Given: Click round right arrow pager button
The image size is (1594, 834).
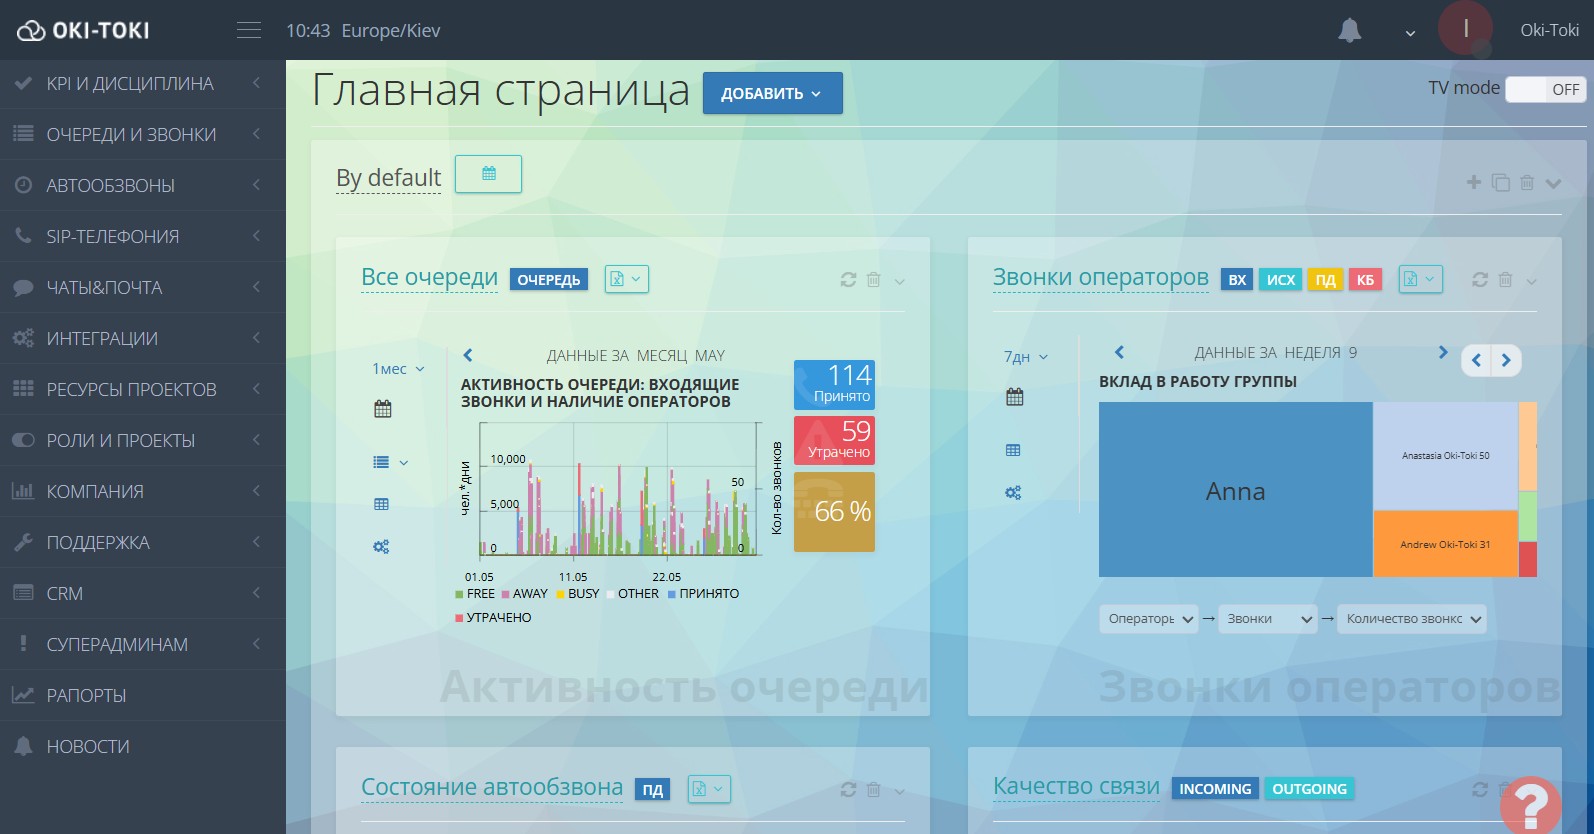Looking at the screenshot, I should click(x=1506, y=360).
